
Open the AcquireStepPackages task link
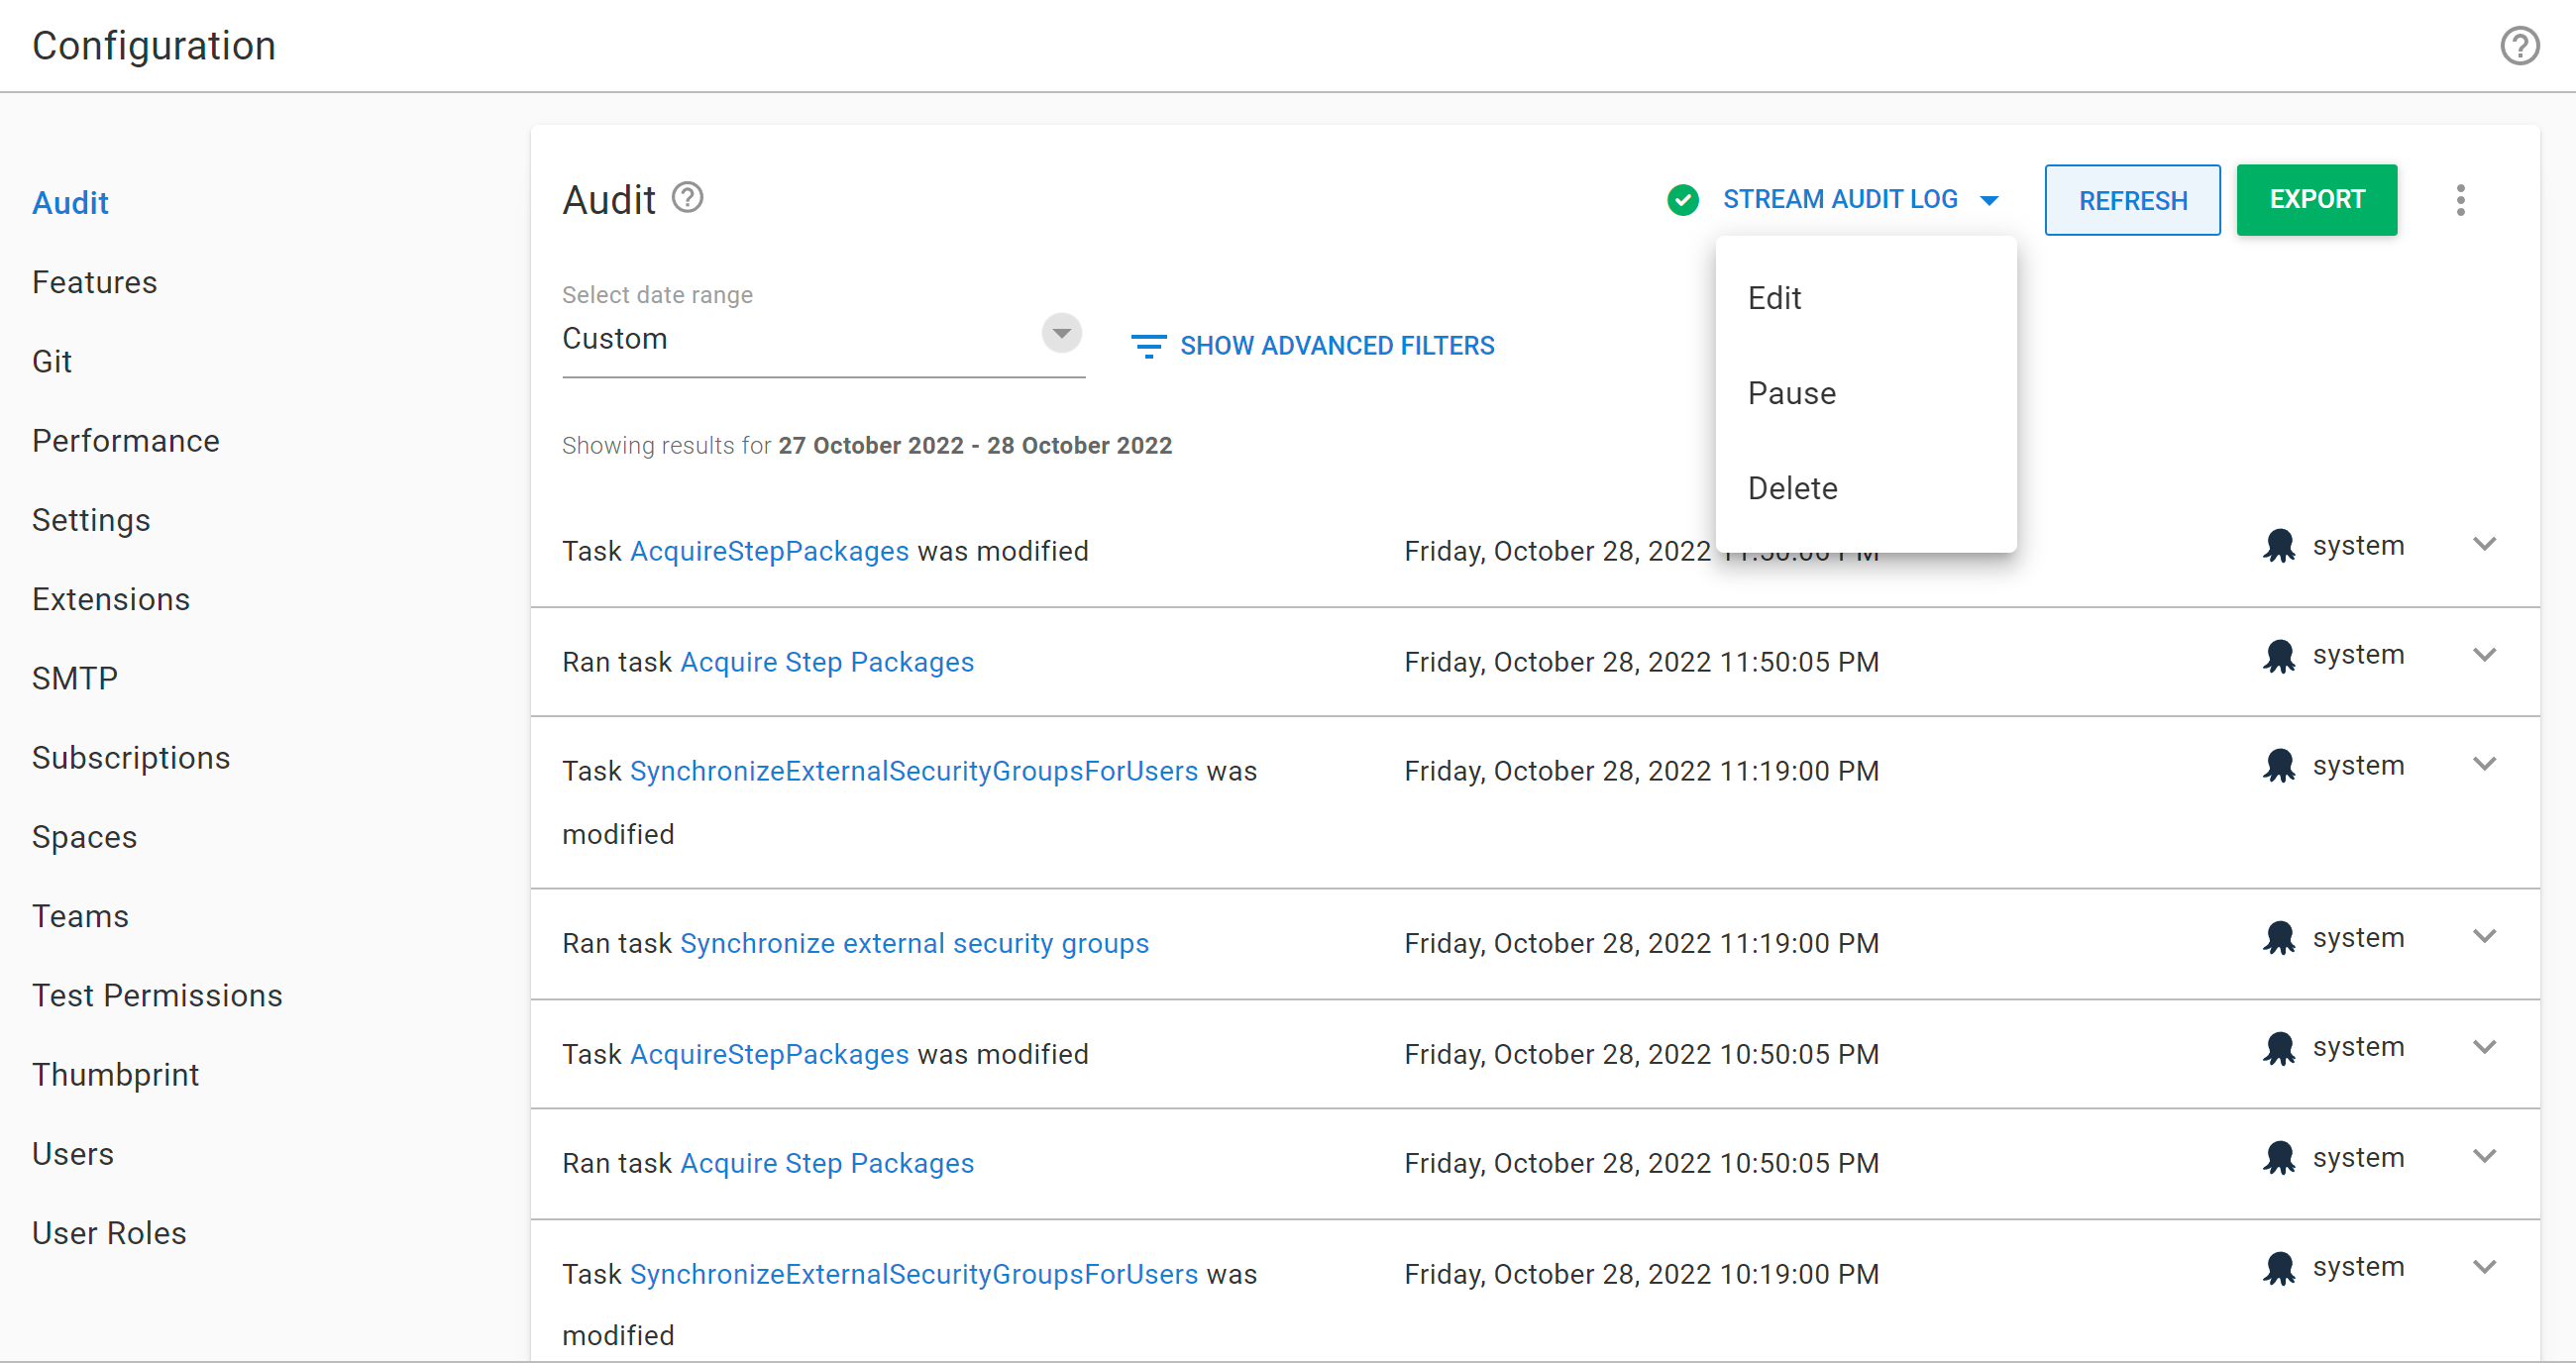pyautogui.click(x=768, y=550)
